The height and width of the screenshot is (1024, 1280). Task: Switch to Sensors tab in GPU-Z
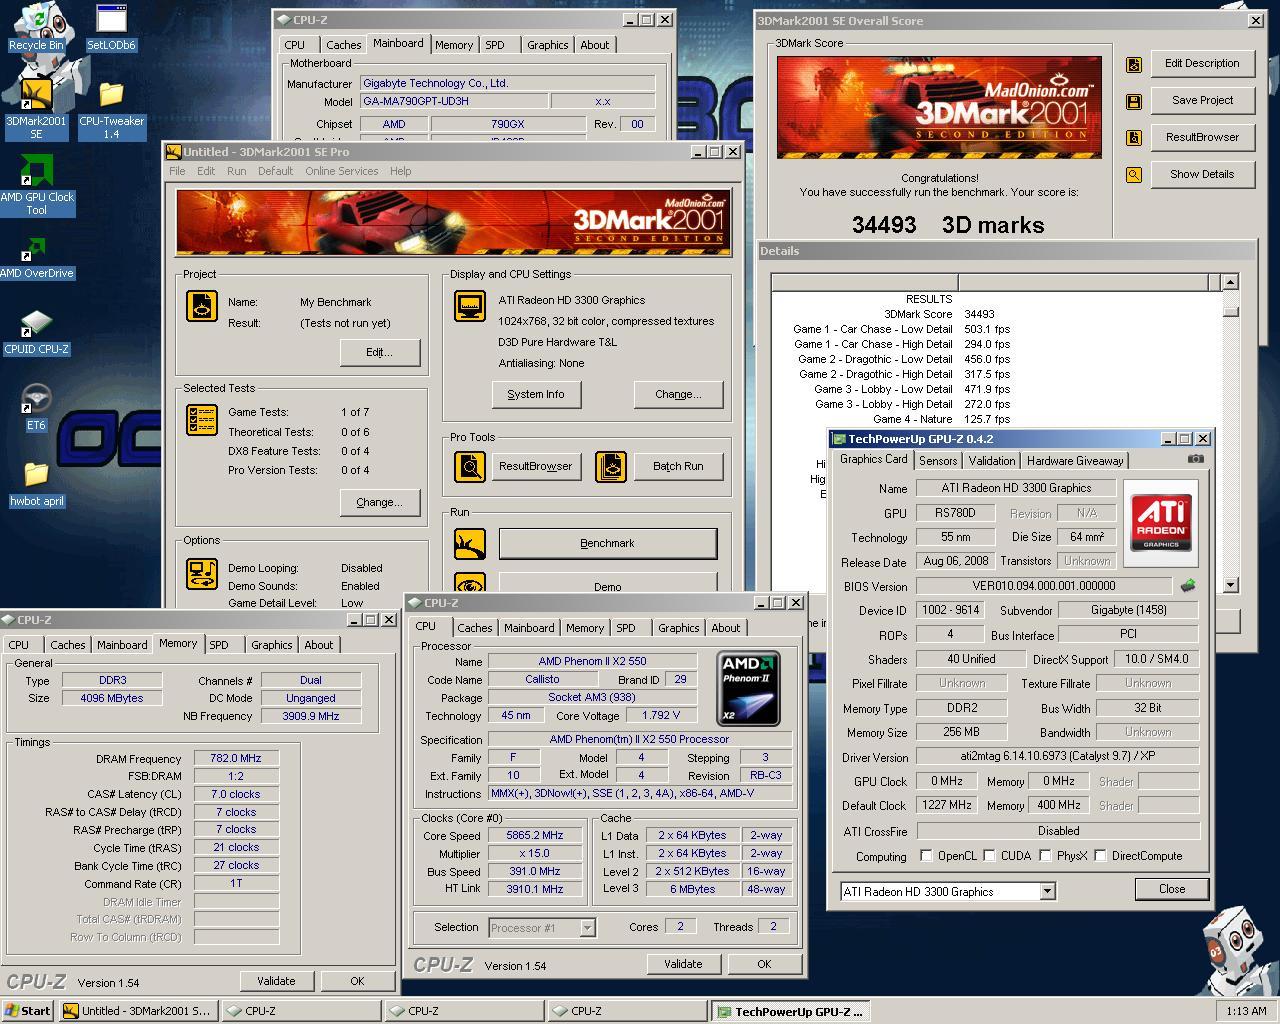pos(938,461)
